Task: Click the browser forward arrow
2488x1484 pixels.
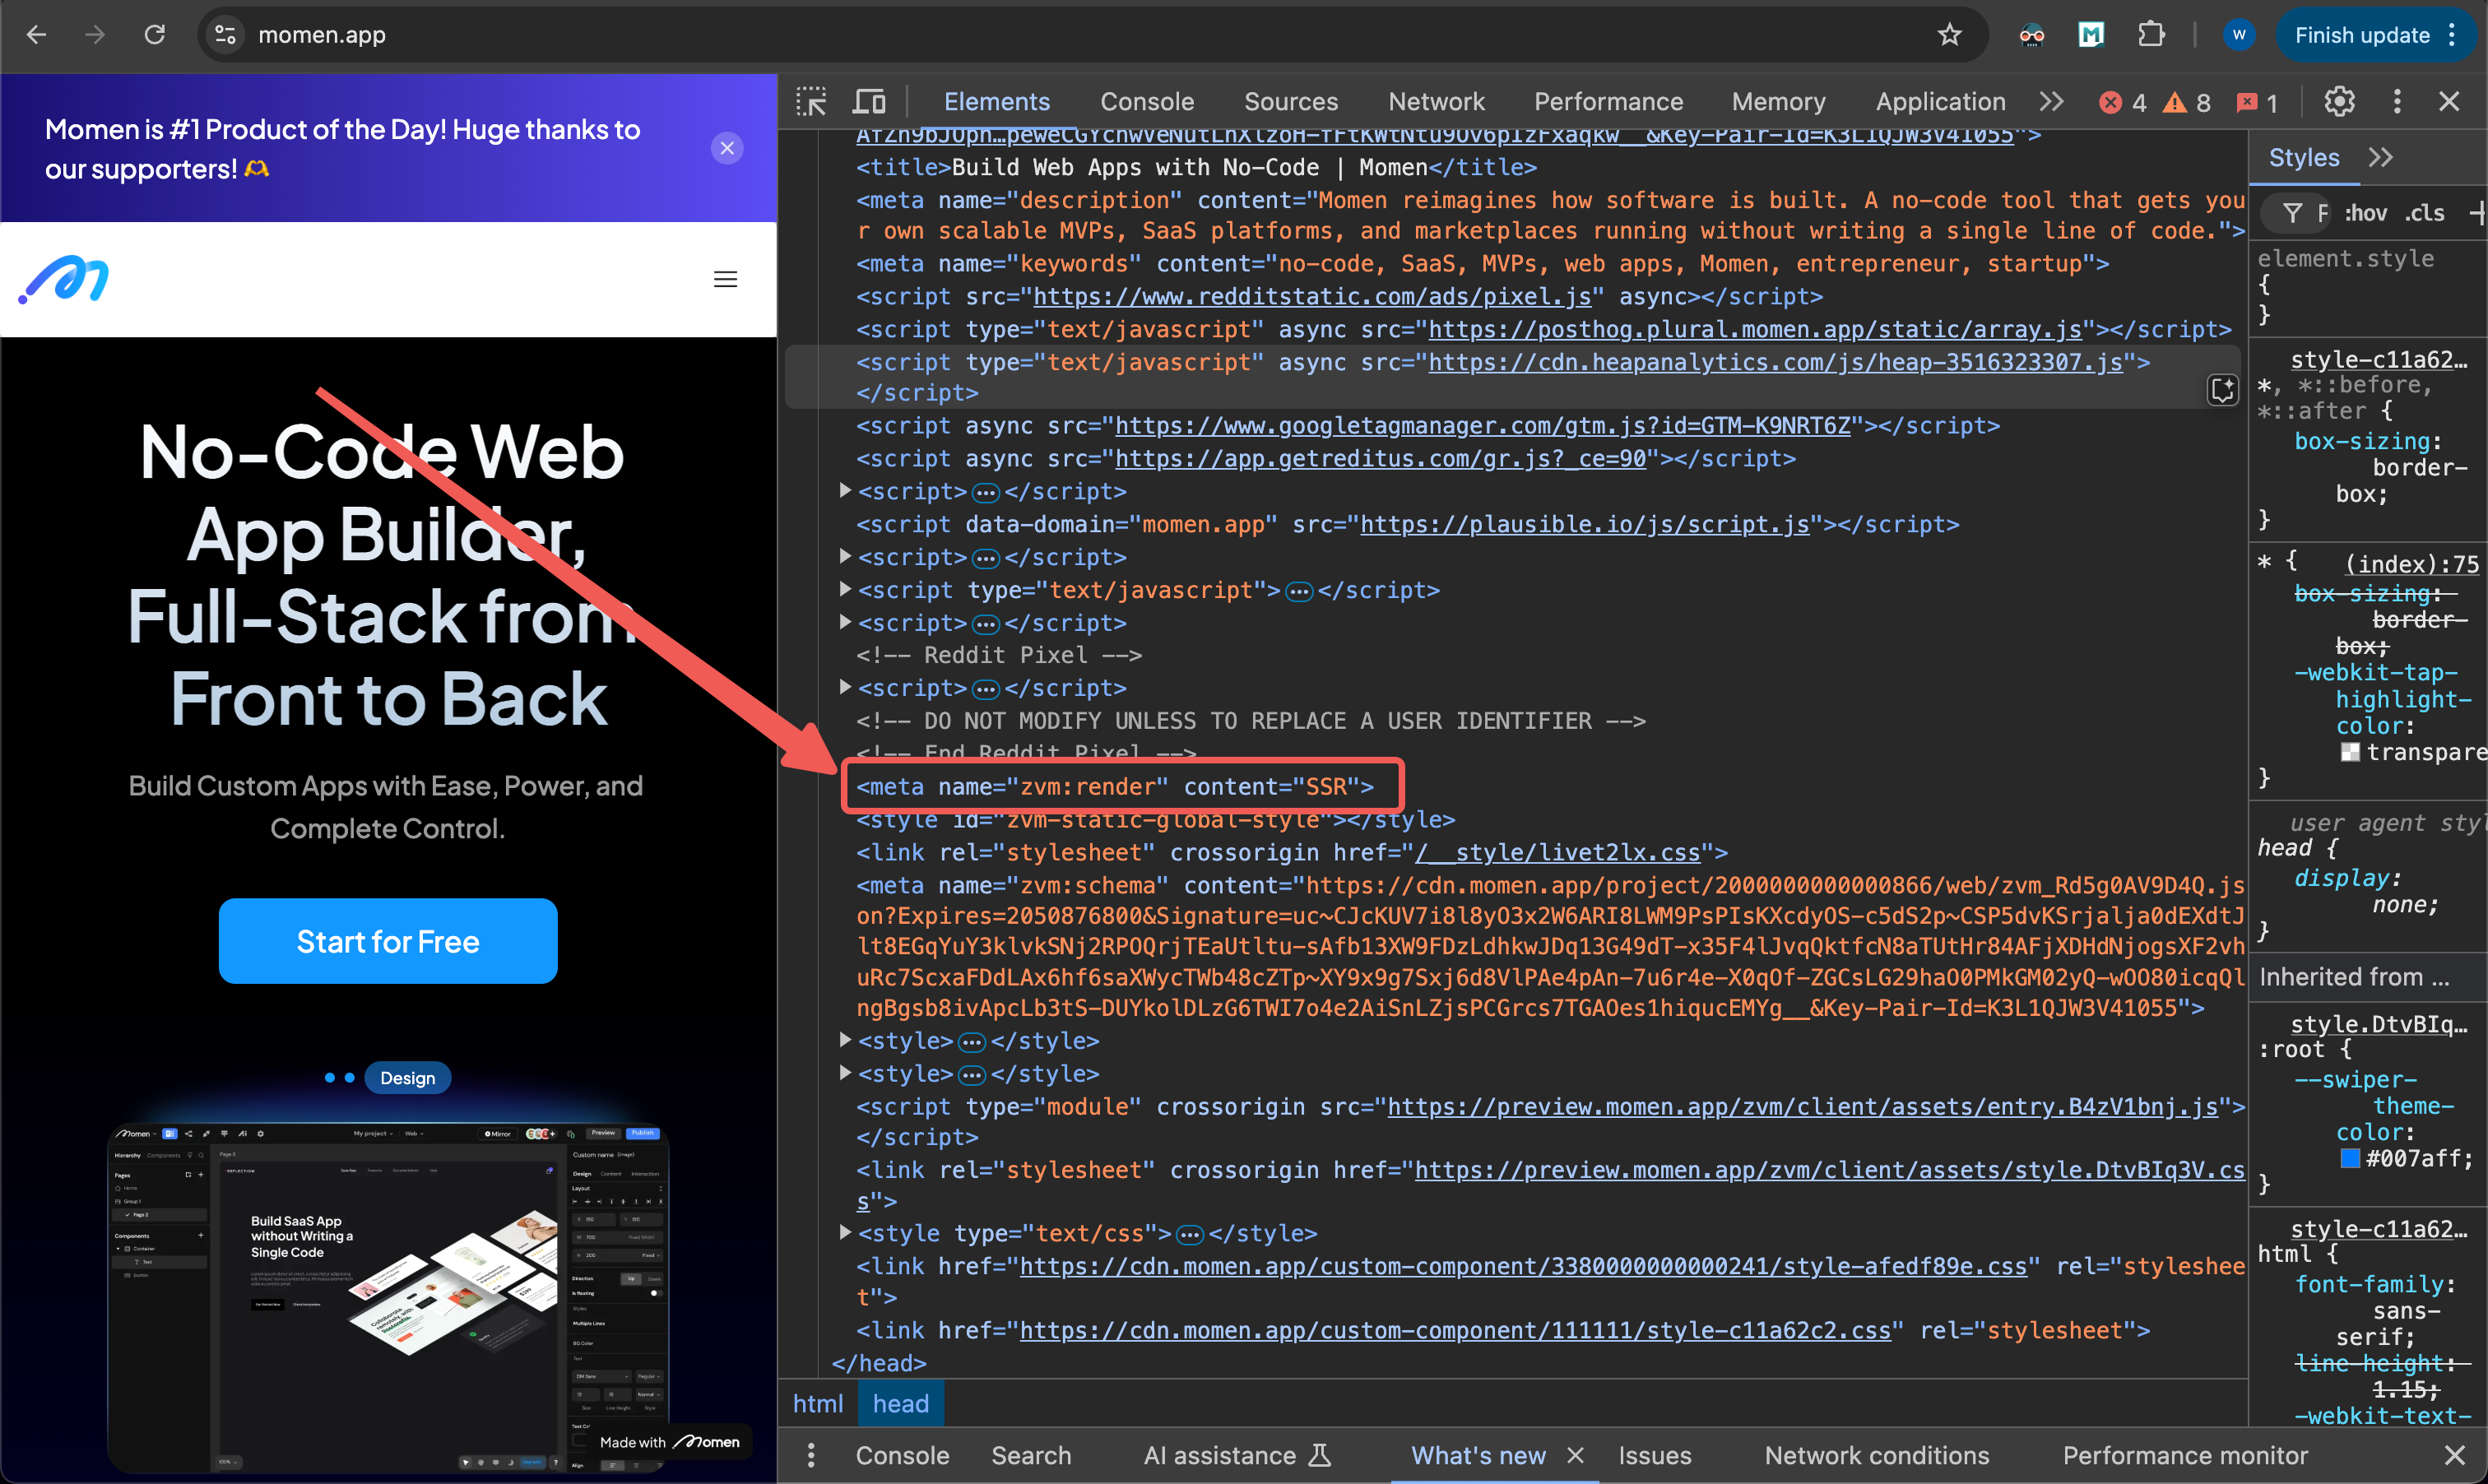Action: [95, 35]
